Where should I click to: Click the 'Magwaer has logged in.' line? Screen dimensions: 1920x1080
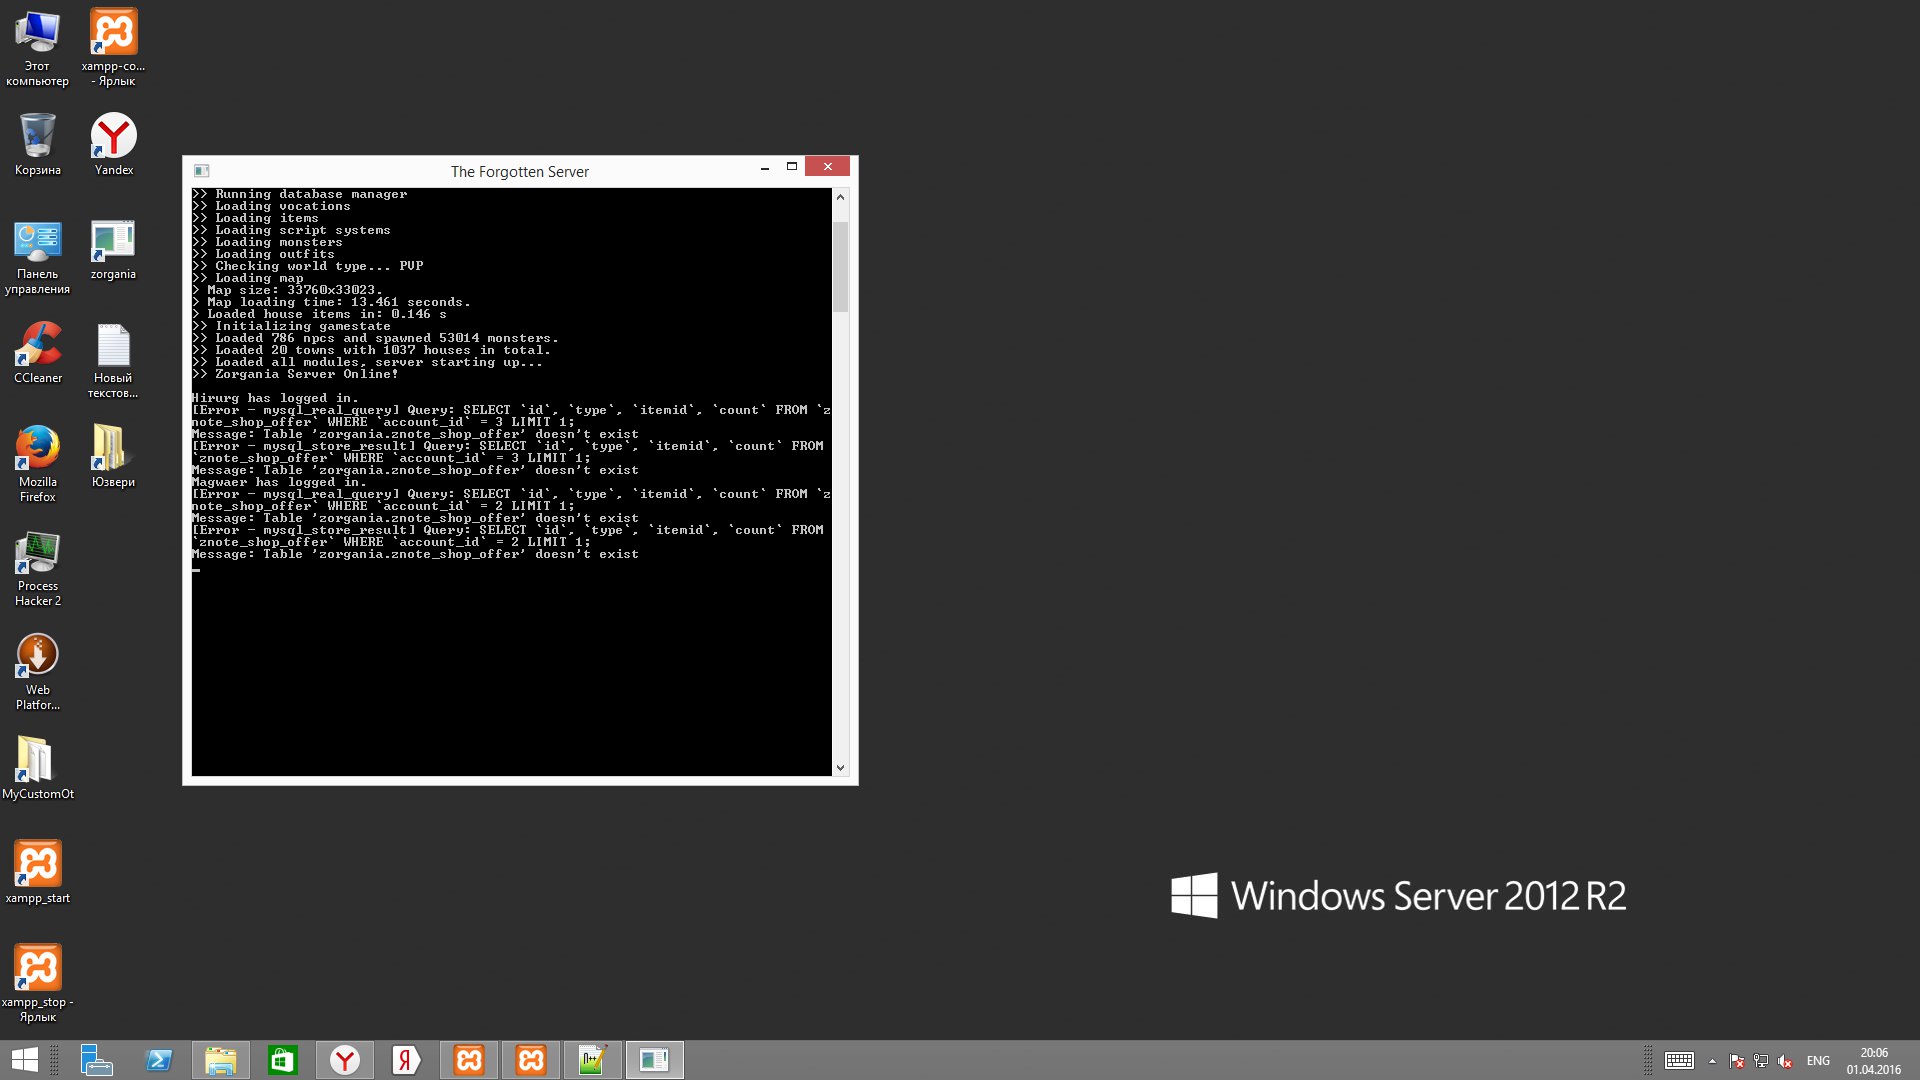point(279,482)
